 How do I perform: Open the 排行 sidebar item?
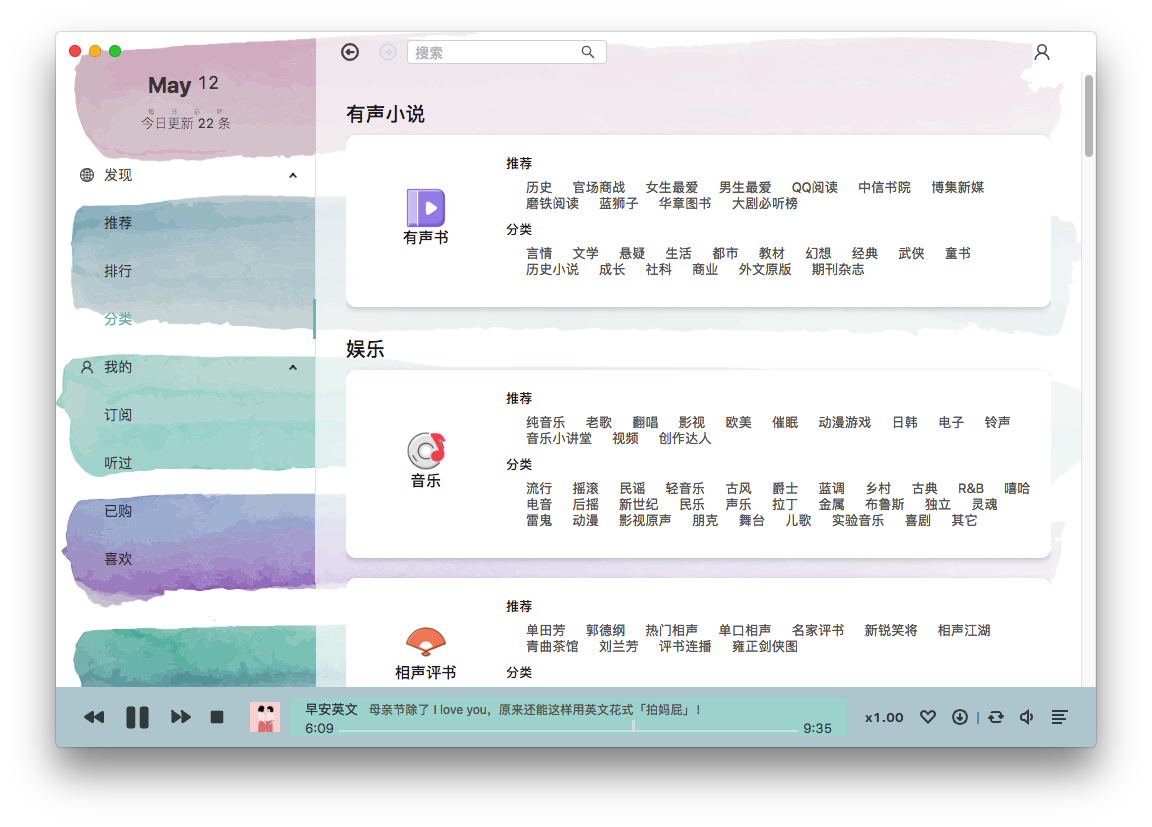(x=118, y=271)
